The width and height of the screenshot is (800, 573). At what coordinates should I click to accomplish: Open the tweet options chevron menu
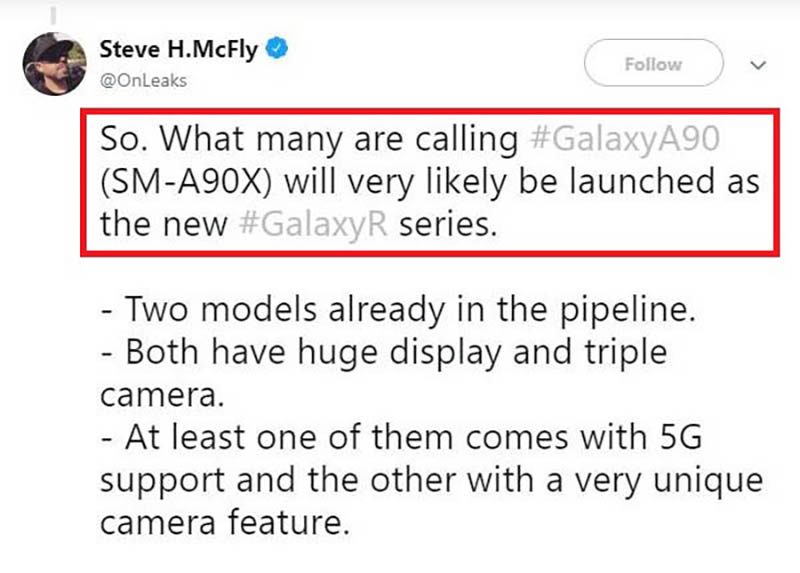pos(757,65)
